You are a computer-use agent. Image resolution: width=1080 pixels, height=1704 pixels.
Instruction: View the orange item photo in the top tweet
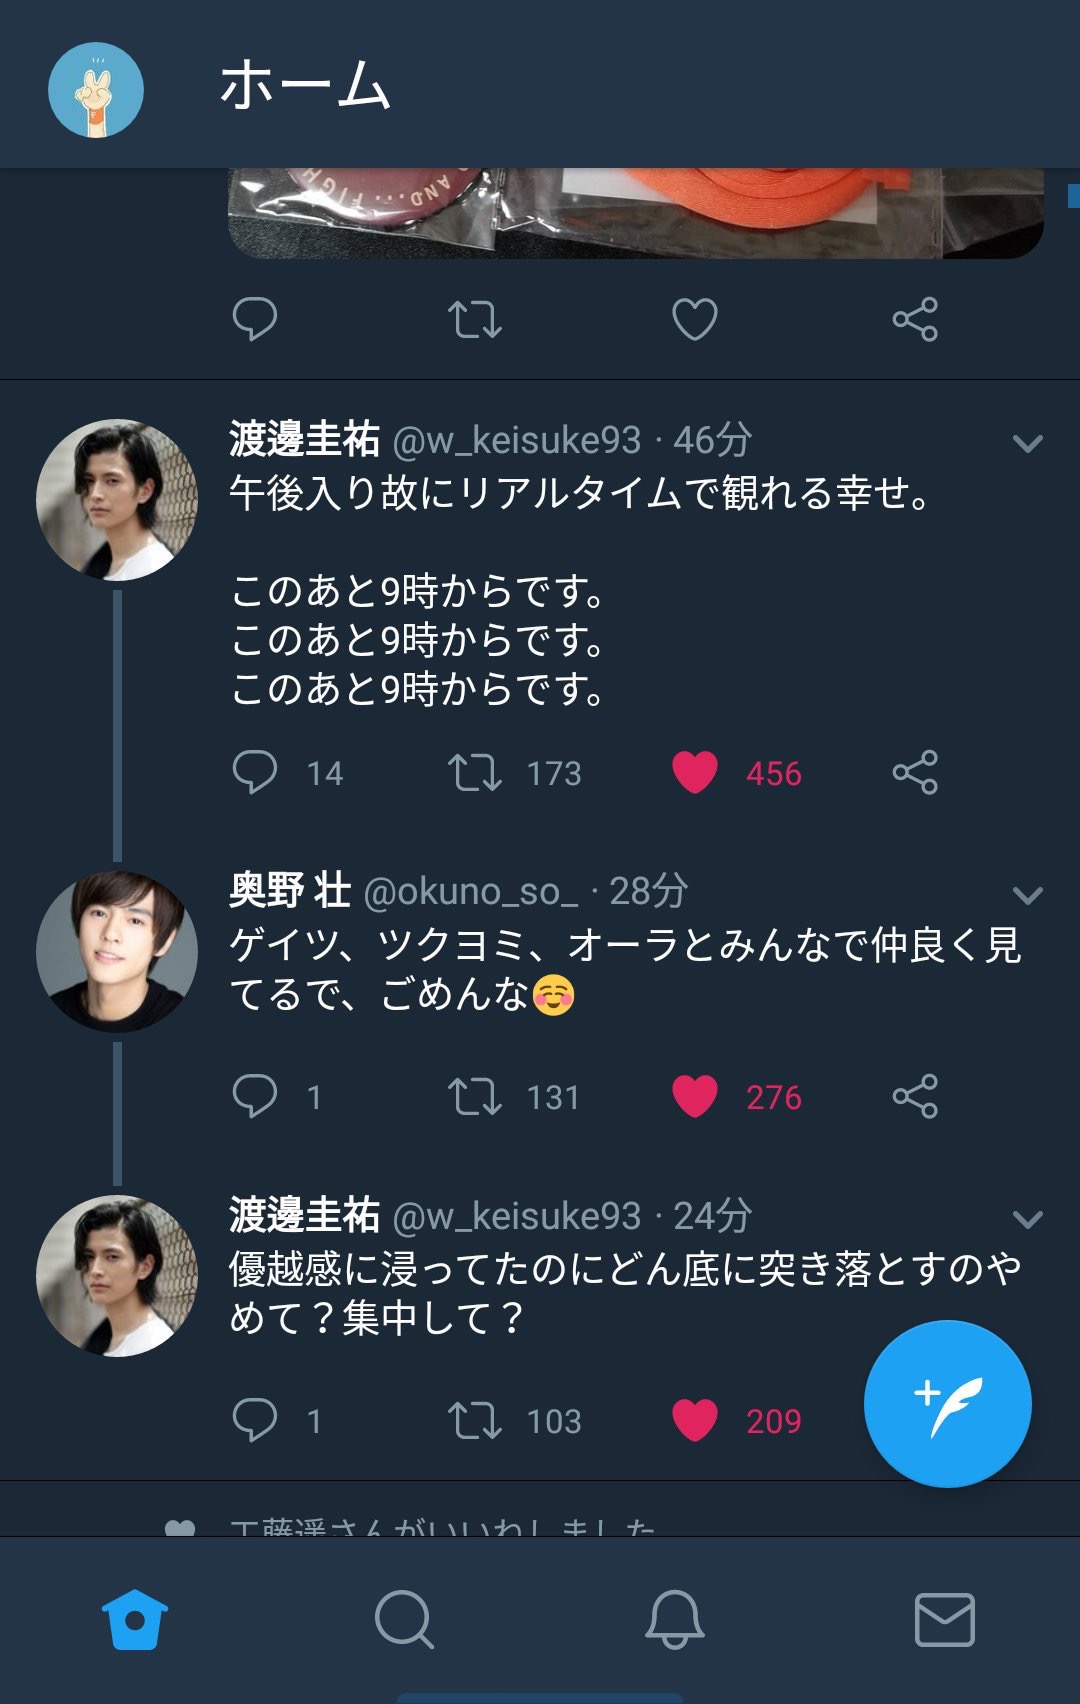point(636,212)
